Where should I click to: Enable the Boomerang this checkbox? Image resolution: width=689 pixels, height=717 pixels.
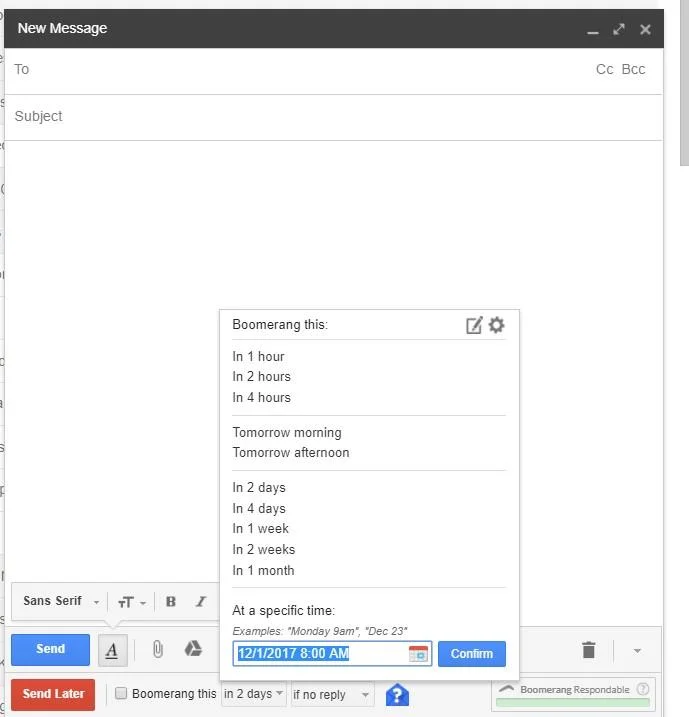point(121,694)
